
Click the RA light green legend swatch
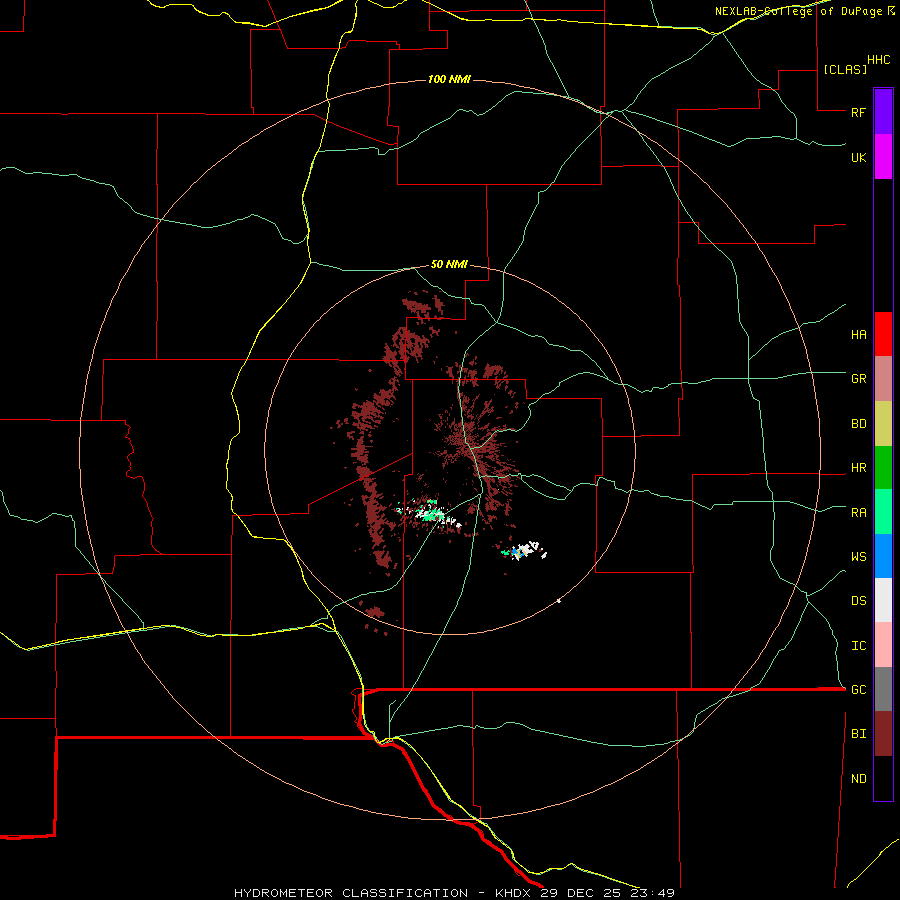[883, 512]
